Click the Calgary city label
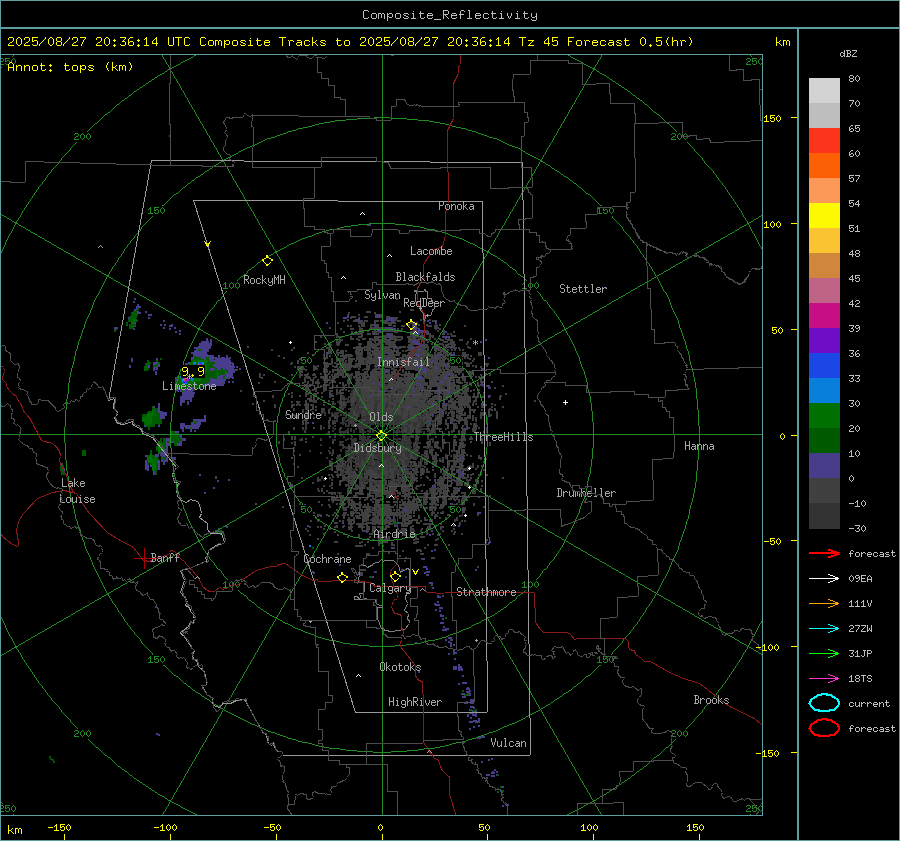Viewport: 900px width, 841px height. [390, 588]
